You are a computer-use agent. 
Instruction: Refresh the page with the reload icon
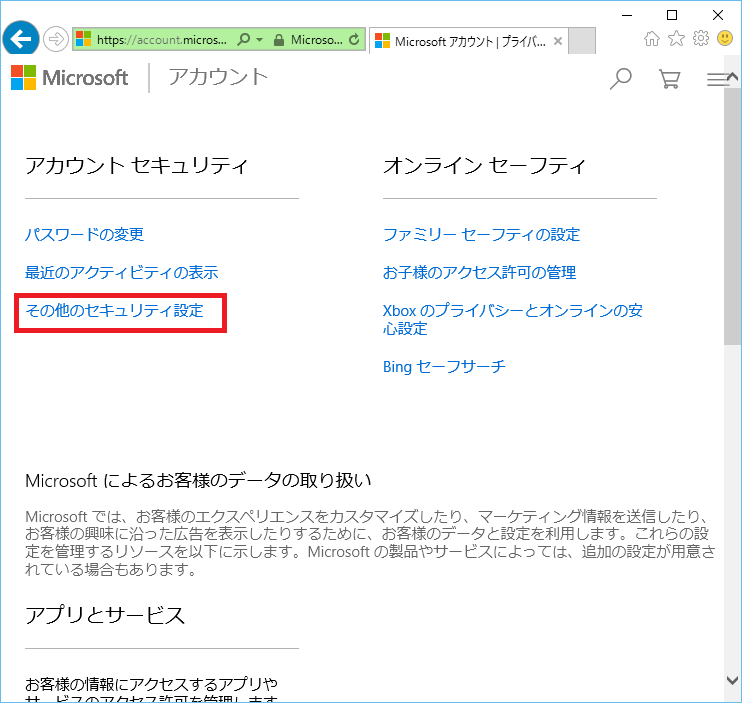point(354,40)
